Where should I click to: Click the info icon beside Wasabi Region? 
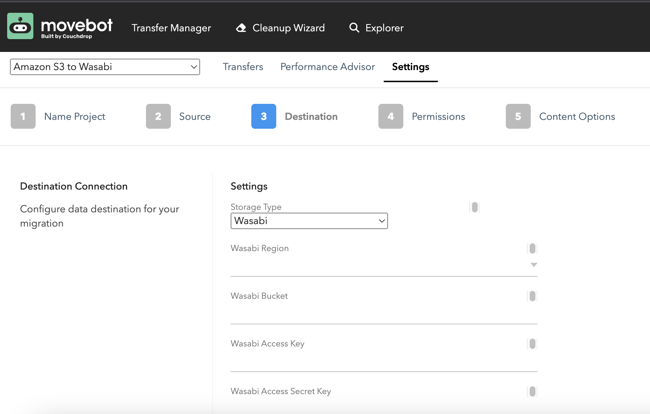coord(532,248)
